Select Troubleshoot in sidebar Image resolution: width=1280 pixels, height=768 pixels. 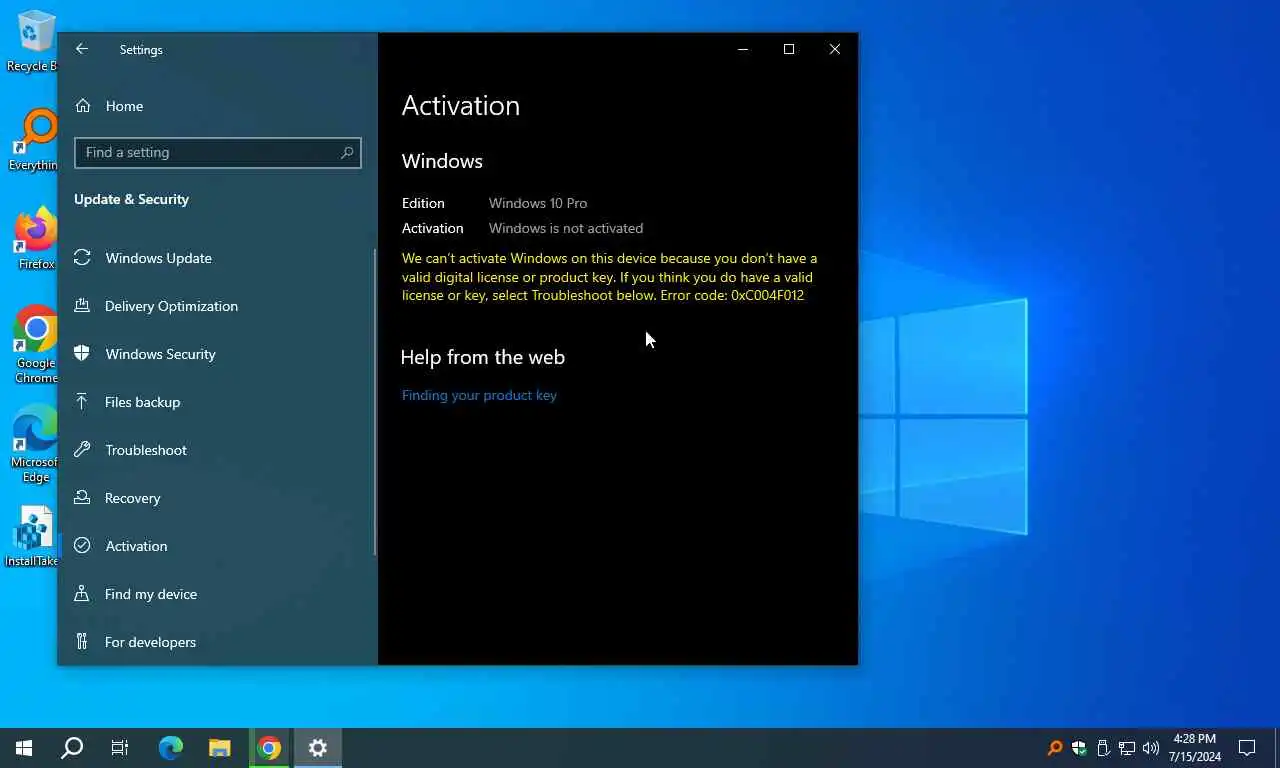pyautogui.click(x=218, y=450)
